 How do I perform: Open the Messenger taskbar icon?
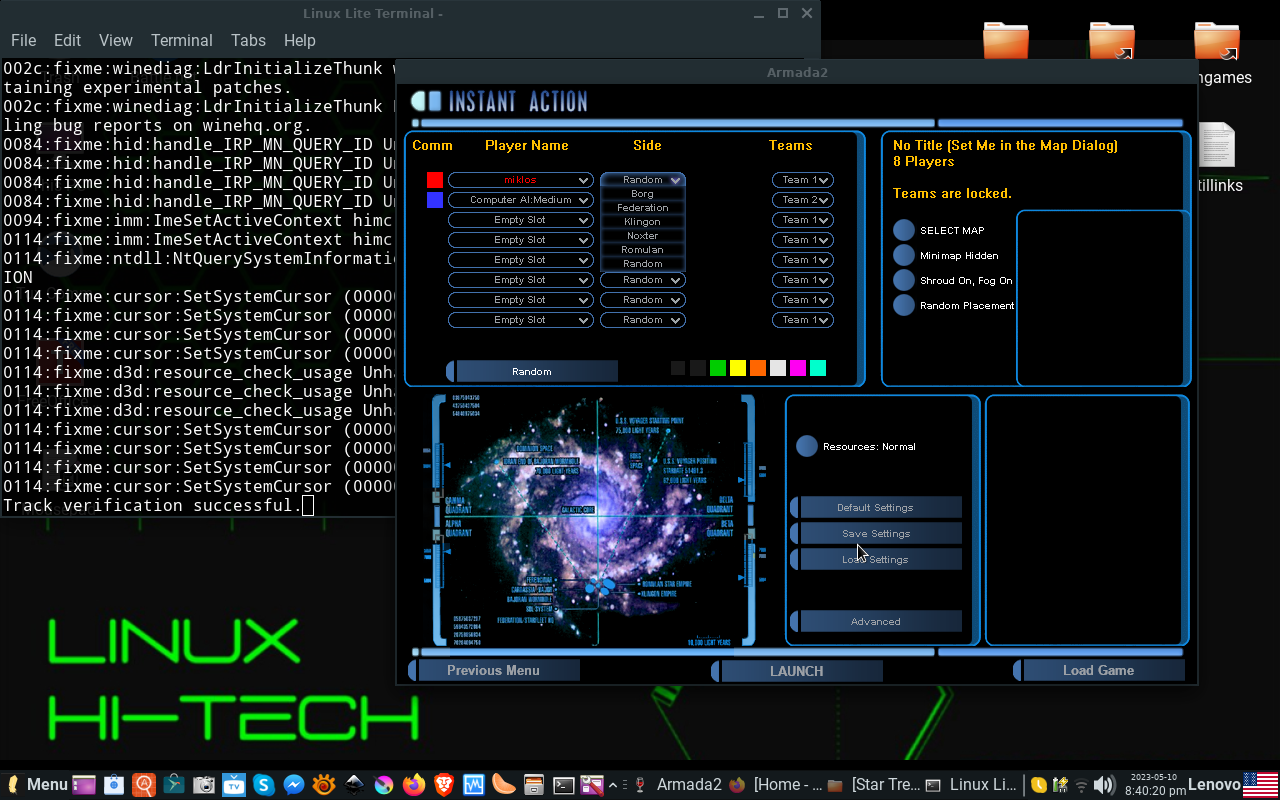tap(293, 785)
